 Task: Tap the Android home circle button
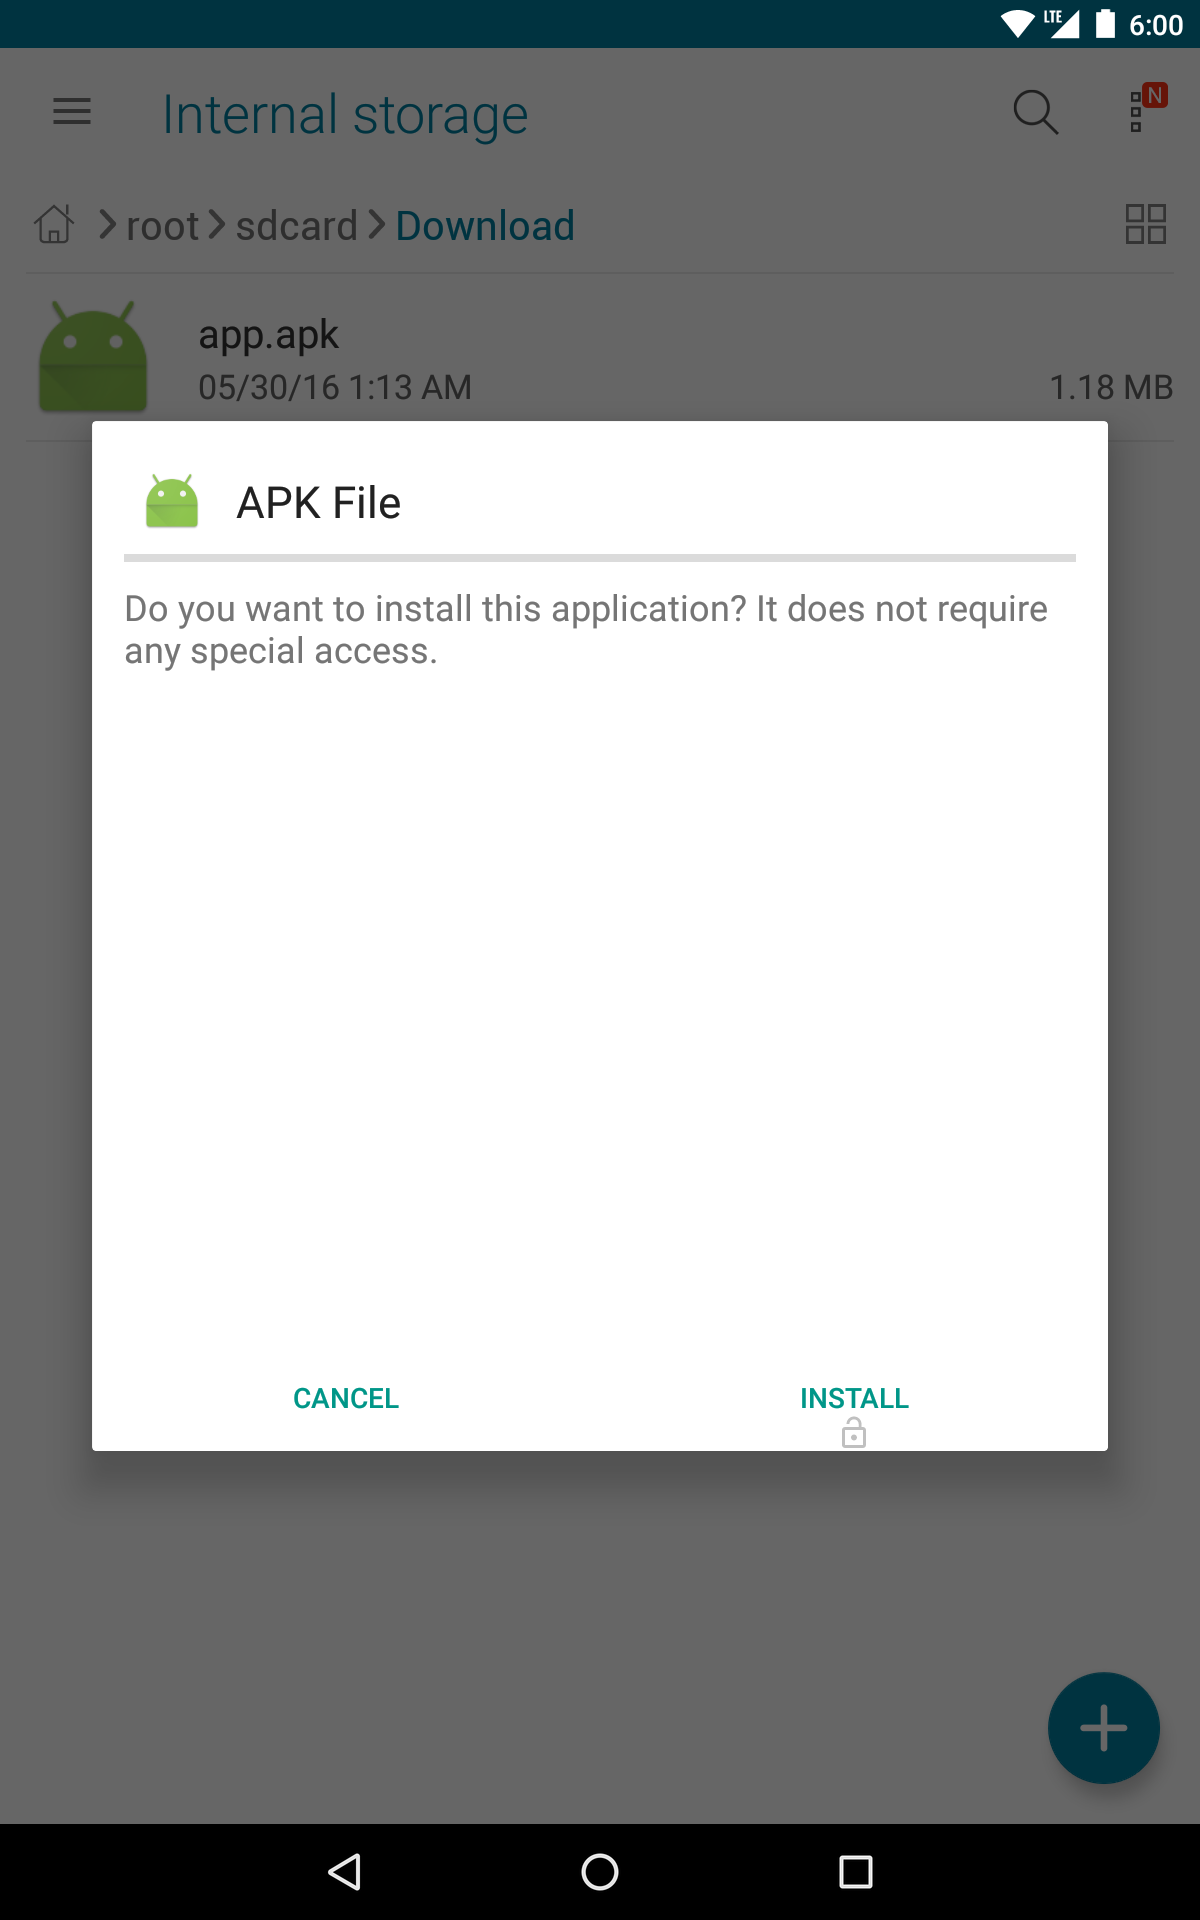click(x=600, y=1872)
